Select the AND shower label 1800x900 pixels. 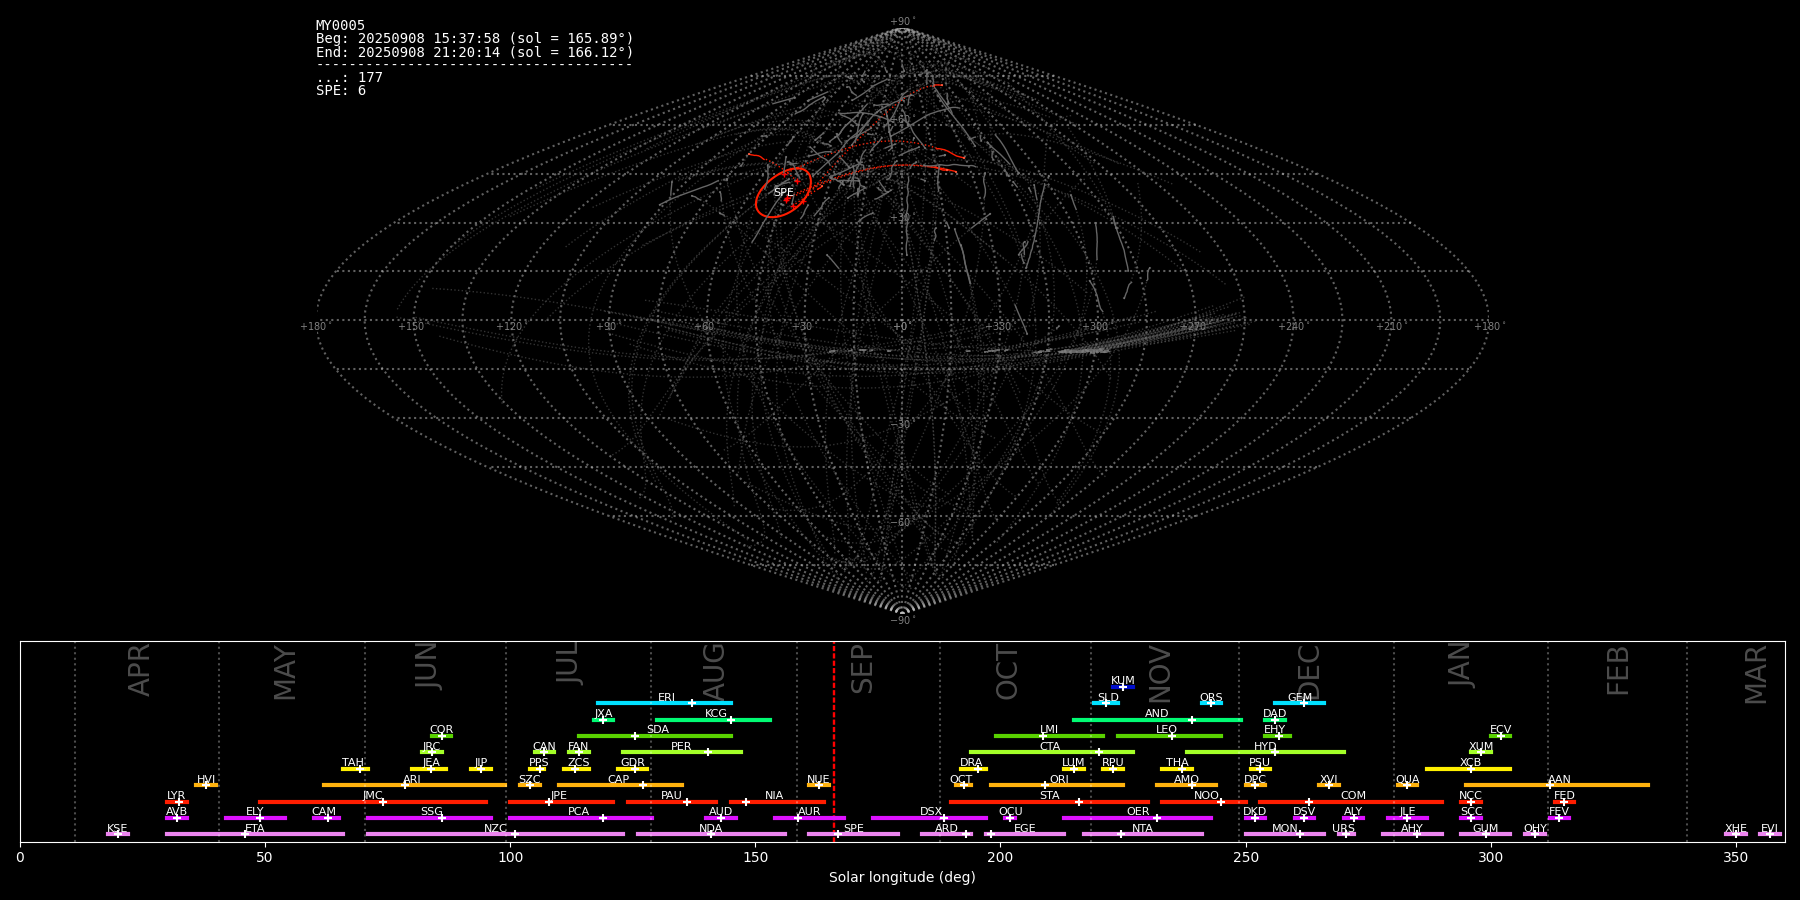pyautogui.click(x=1156, y=714)
